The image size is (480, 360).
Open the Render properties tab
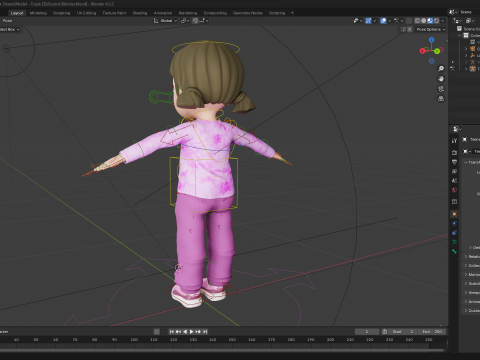[x=454, y=152]
